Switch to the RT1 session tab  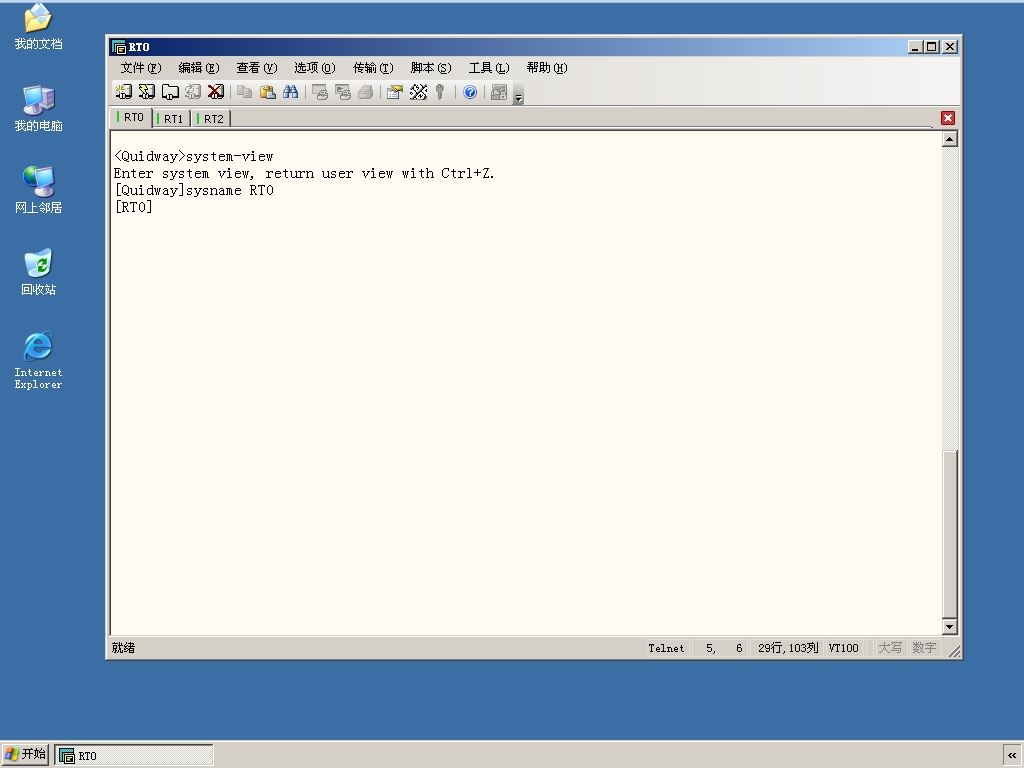pyautogui.click(x=171, y=119)
